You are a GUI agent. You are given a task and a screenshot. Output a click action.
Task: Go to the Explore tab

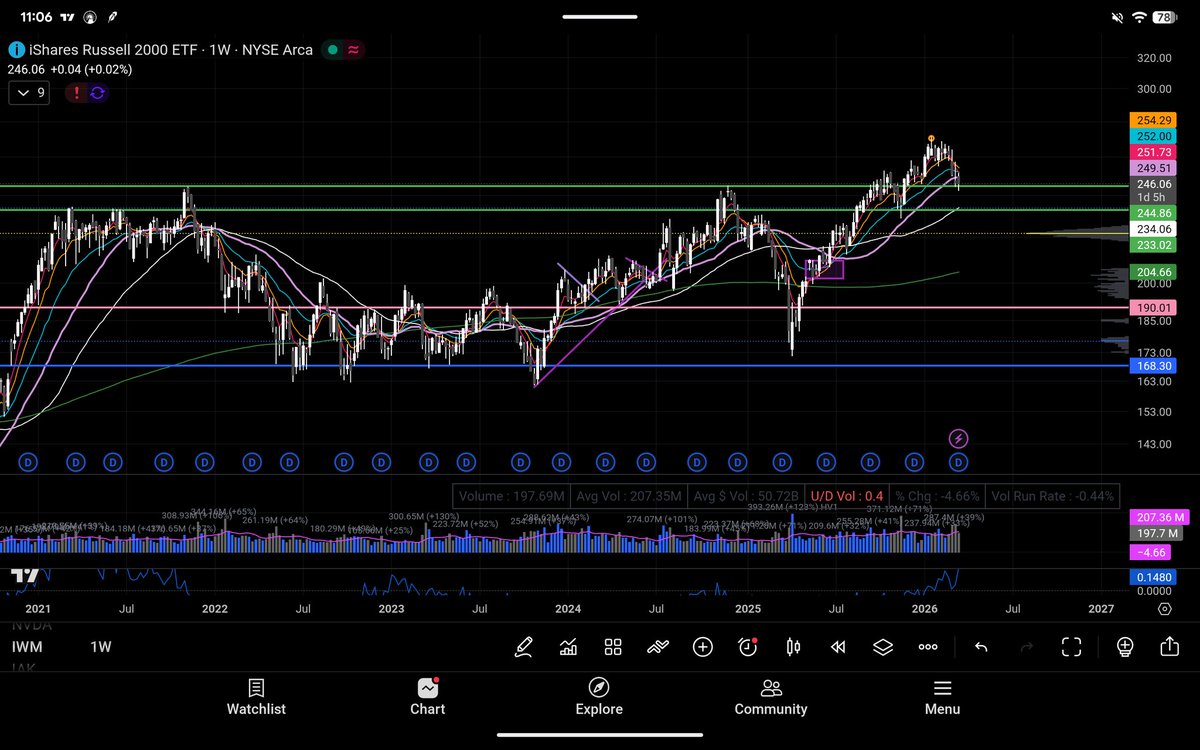[x=599, y=698]
